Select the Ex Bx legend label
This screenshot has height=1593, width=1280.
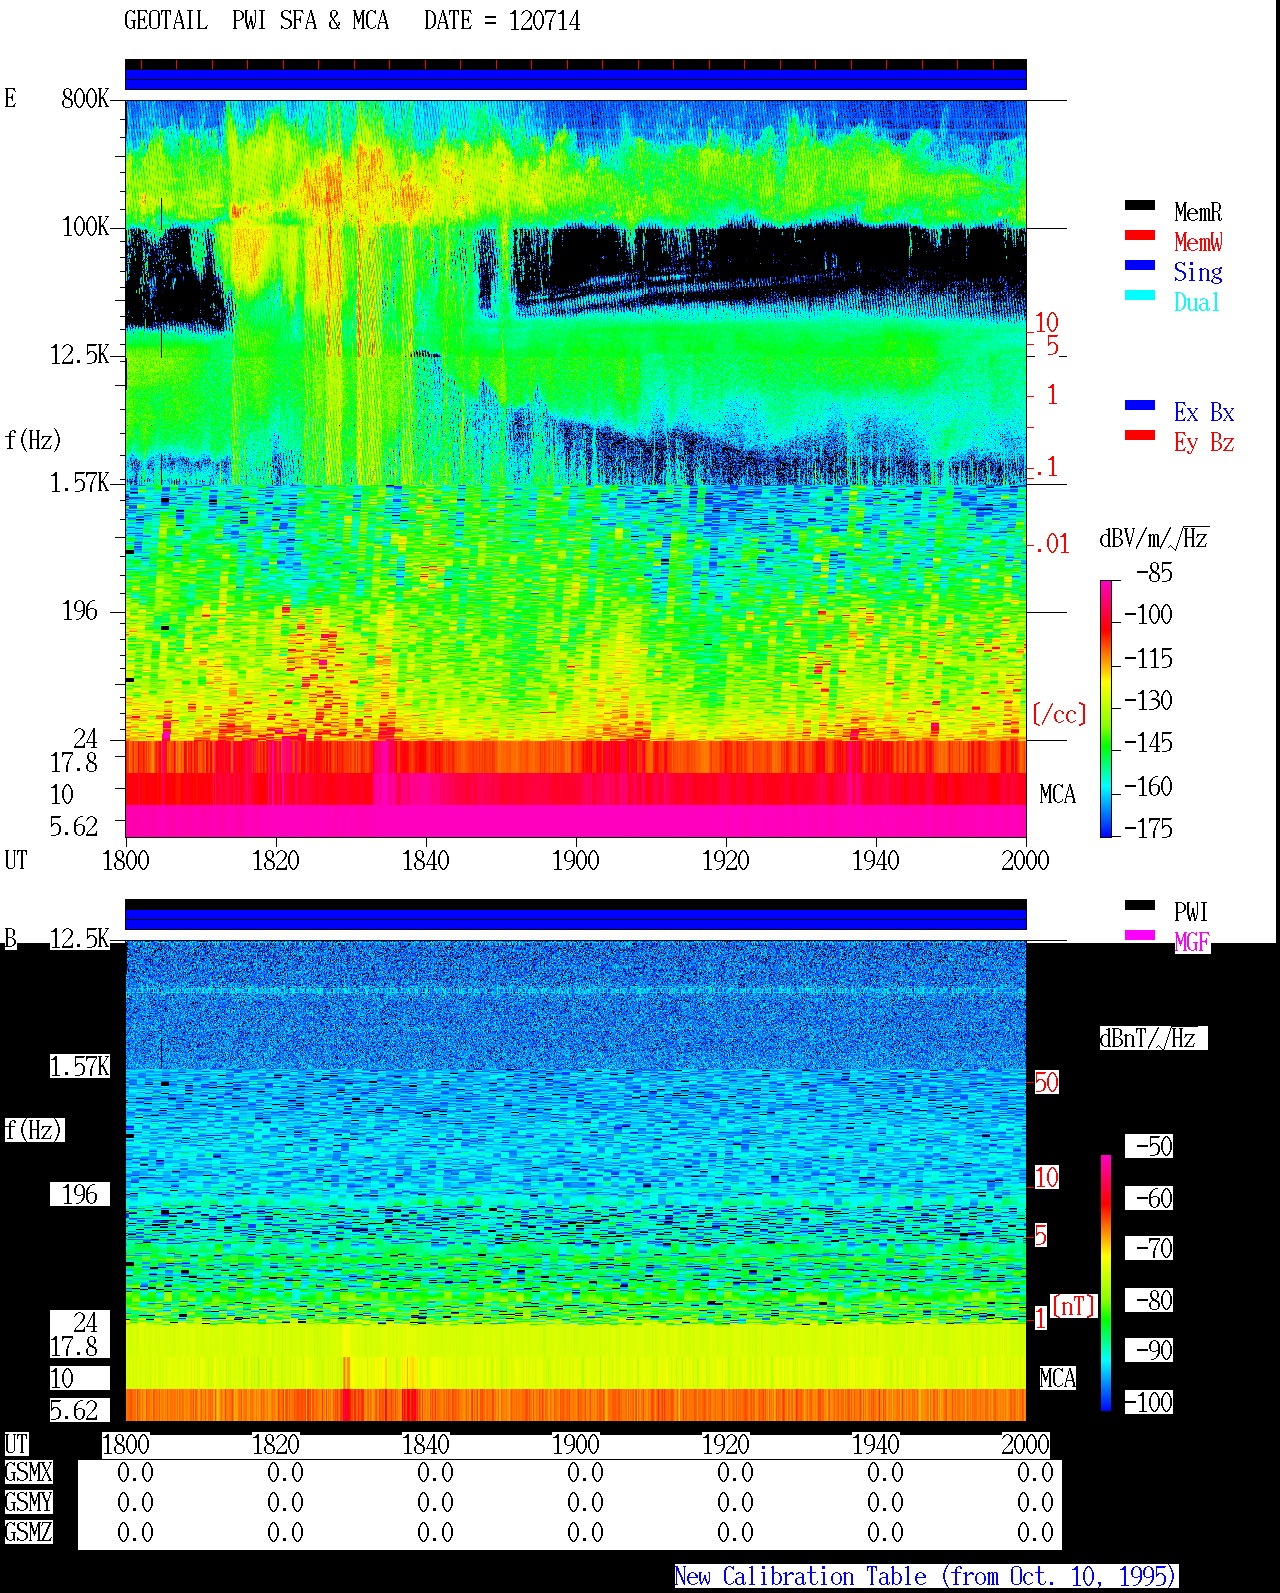pos(1204,412)
